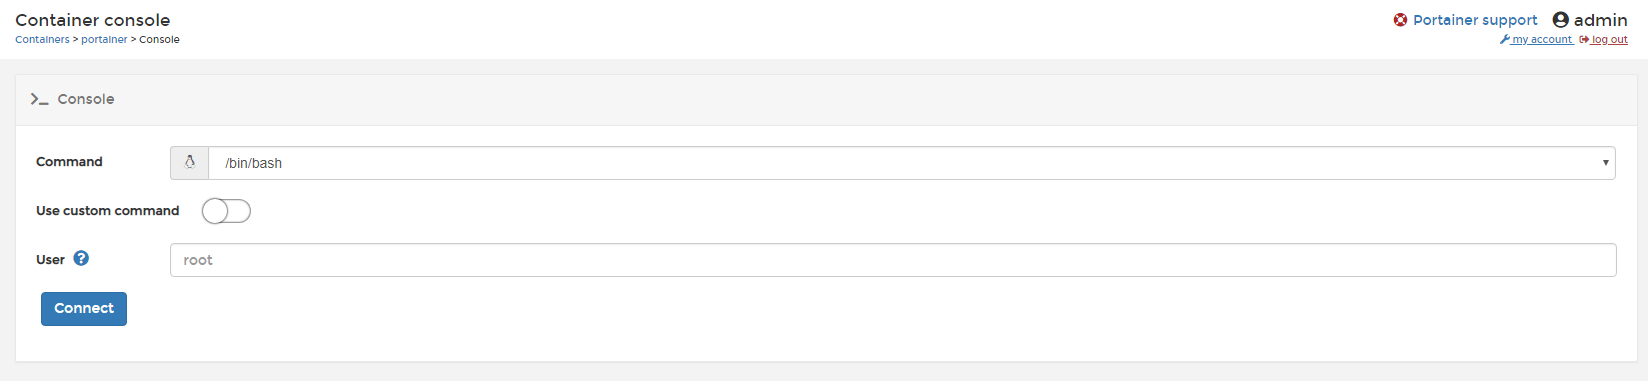Click the Connect button
1648x381 pixels.
tap(84, 309)
